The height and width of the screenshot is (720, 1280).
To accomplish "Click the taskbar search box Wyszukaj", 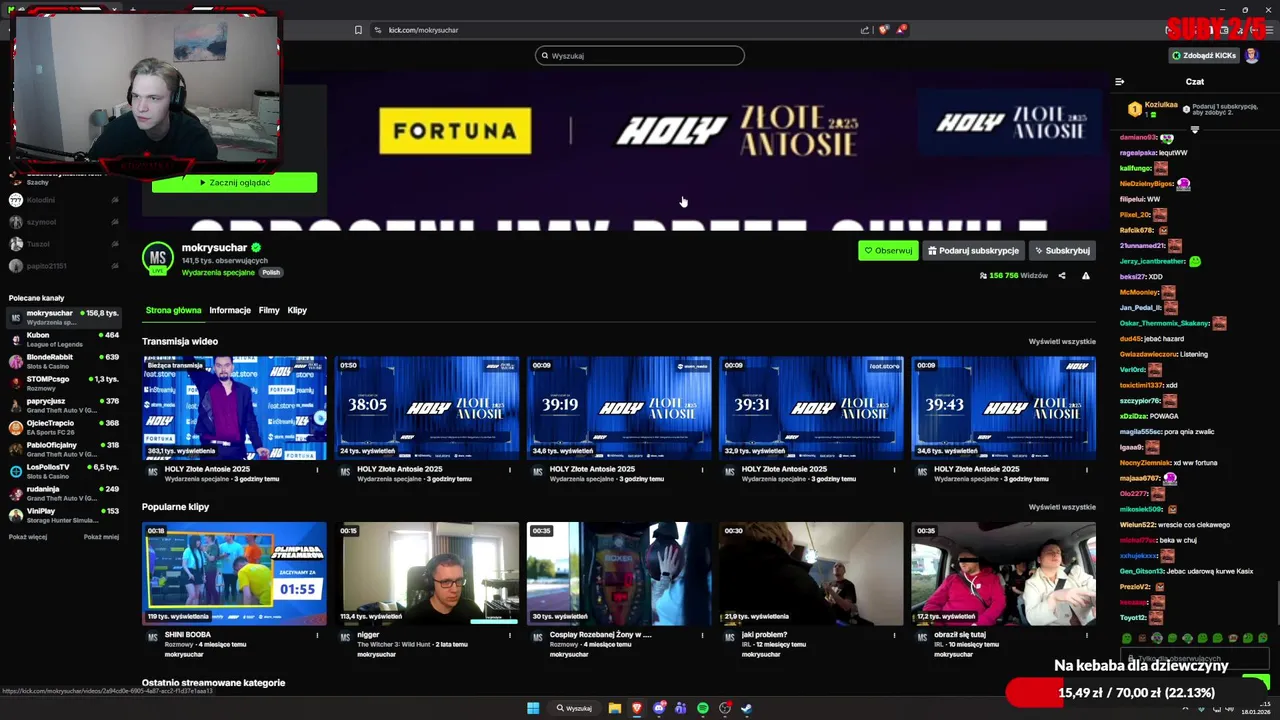I will click(x=574, y=708).
